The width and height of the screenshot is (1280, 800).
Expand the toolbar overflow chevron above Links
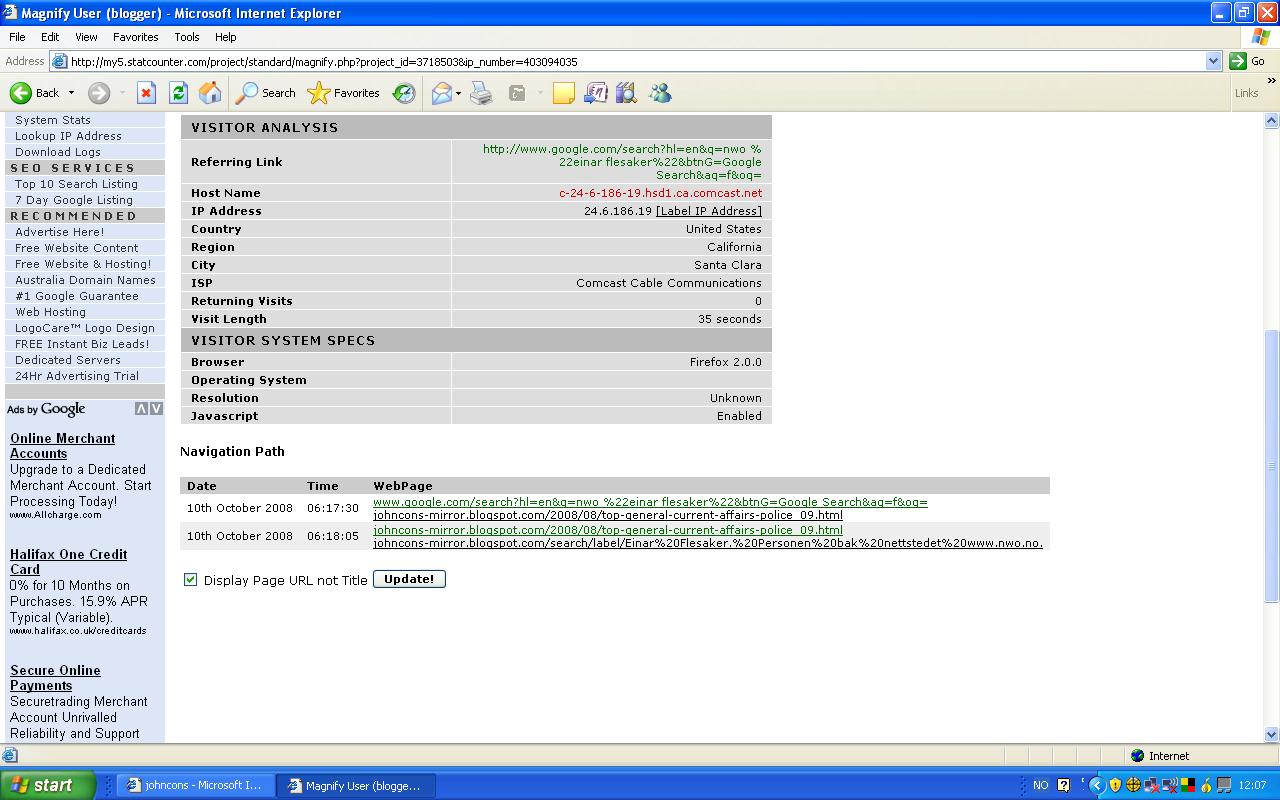[x=1271, y=81]
